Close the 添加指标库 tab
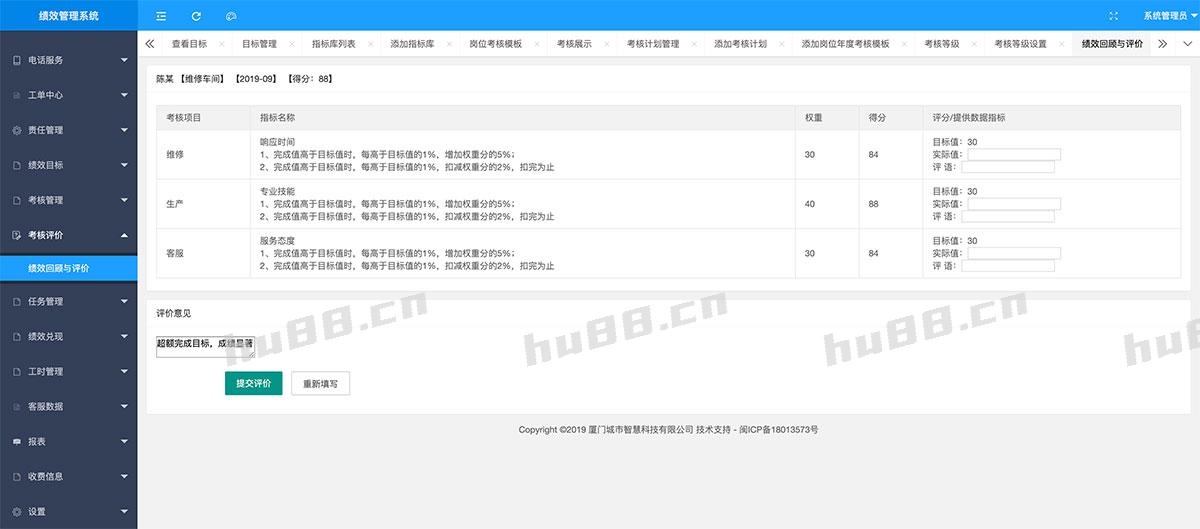 click(448, 44)
